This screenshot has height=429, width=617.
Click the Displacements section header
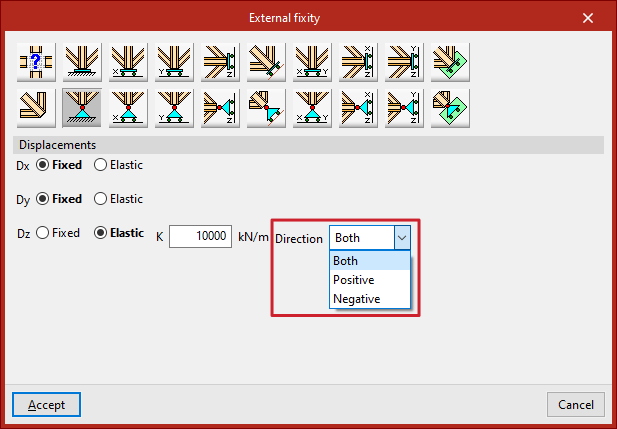(308, 145)
